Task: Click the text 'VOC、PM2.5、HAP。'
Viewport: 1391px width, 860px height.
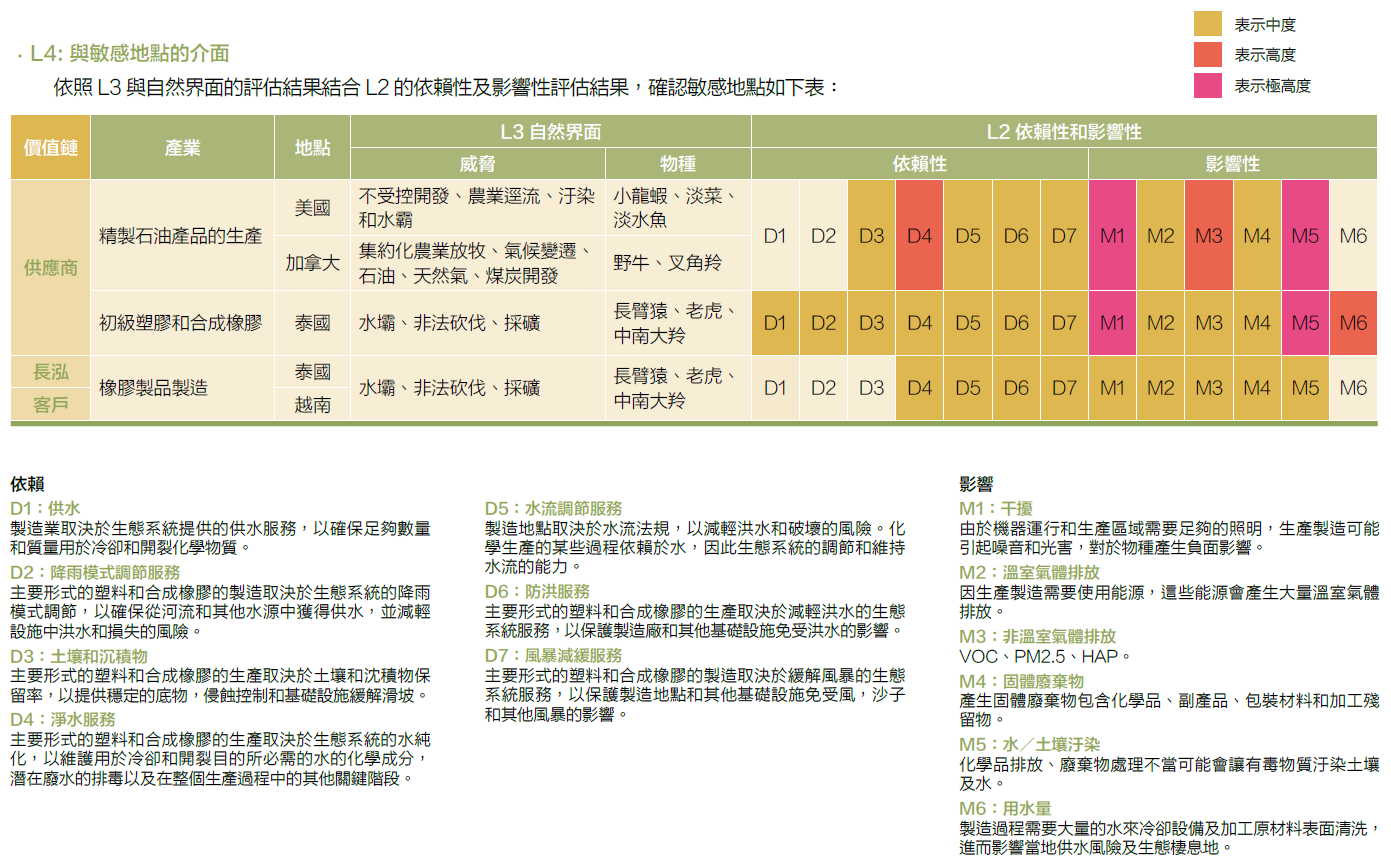Action: [1045, 657]
